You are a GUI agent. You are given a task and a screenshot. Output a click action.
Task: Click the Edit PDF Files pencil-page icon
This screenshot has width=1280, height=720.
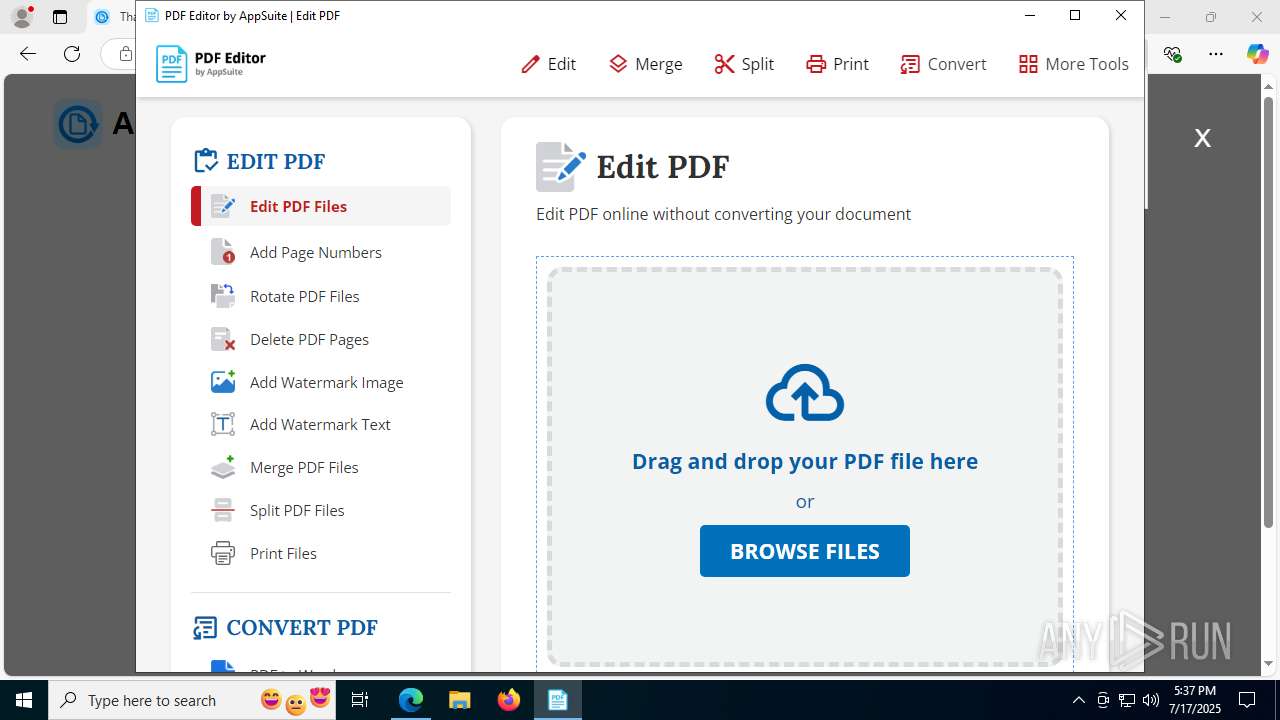click(223, 206)
